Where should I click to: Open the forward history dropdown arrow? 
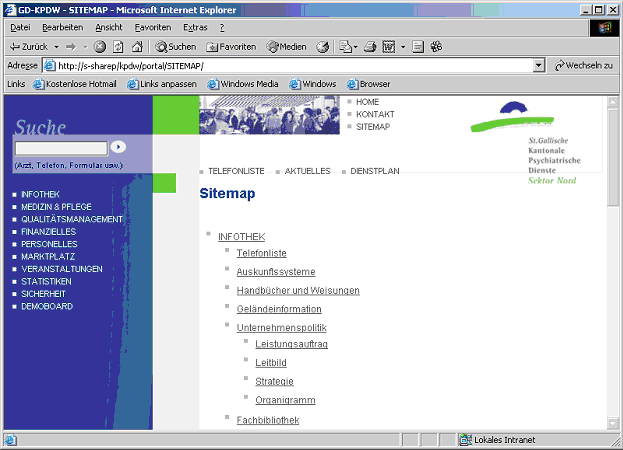point(85,47)
